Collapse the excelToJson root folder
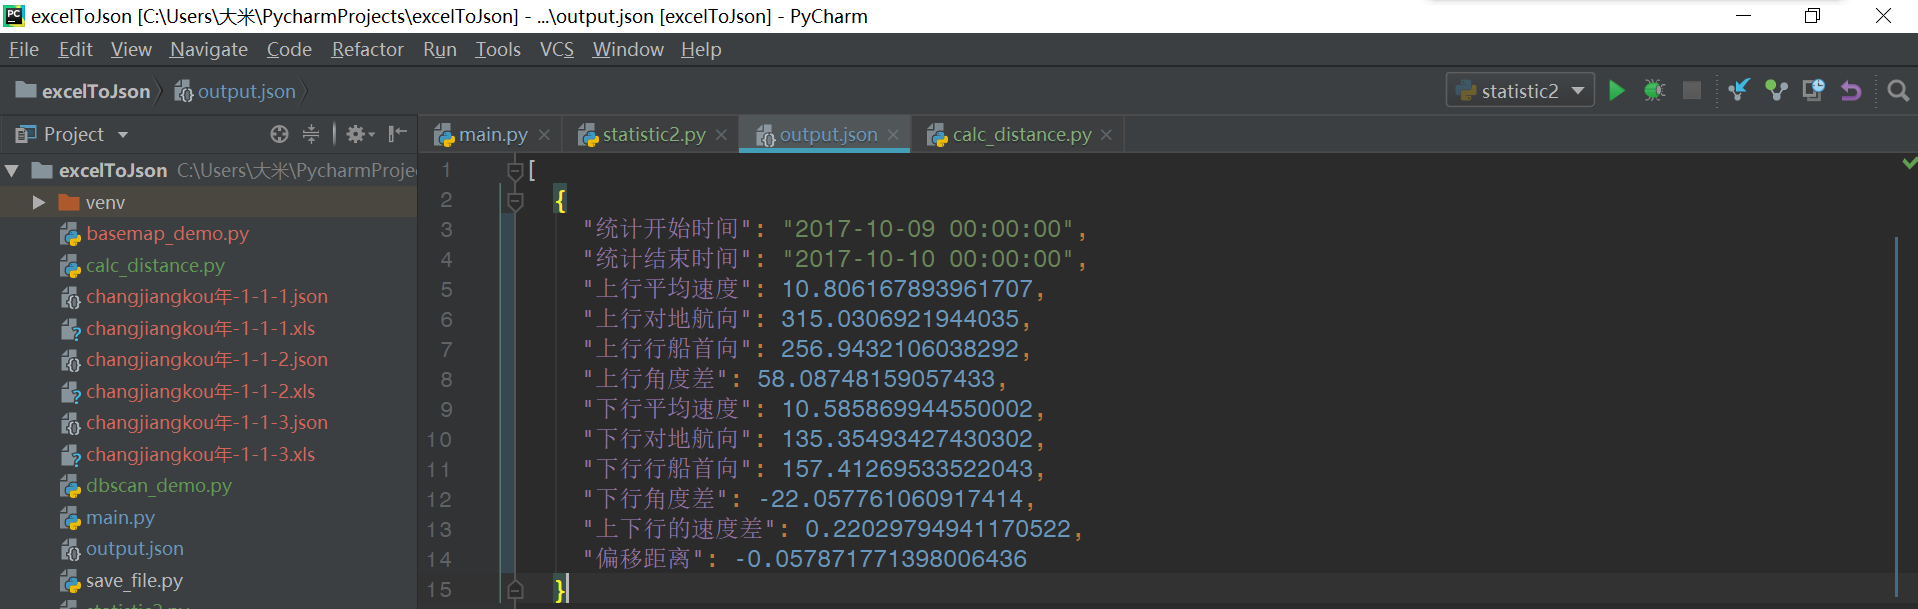 pos(12,171)
